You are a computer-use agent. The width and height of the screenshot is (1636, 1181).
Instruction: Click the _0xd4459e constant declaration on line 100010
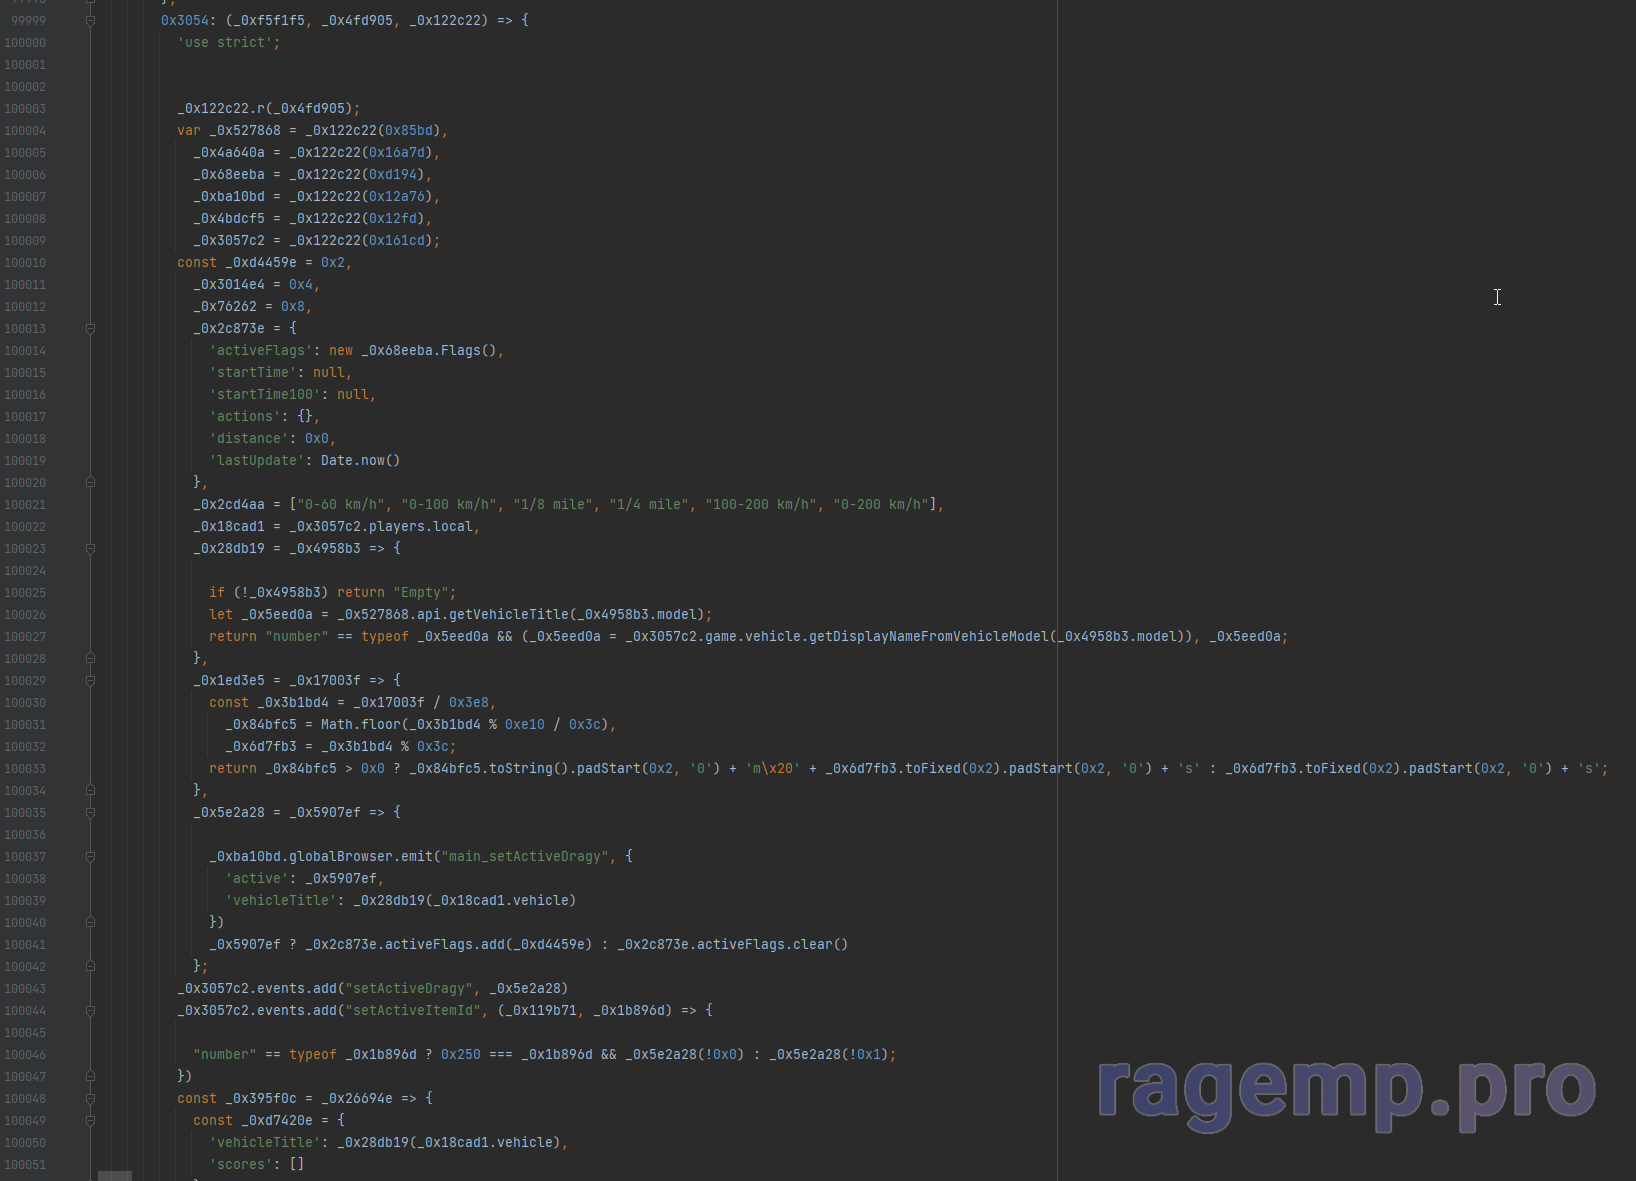261,262
